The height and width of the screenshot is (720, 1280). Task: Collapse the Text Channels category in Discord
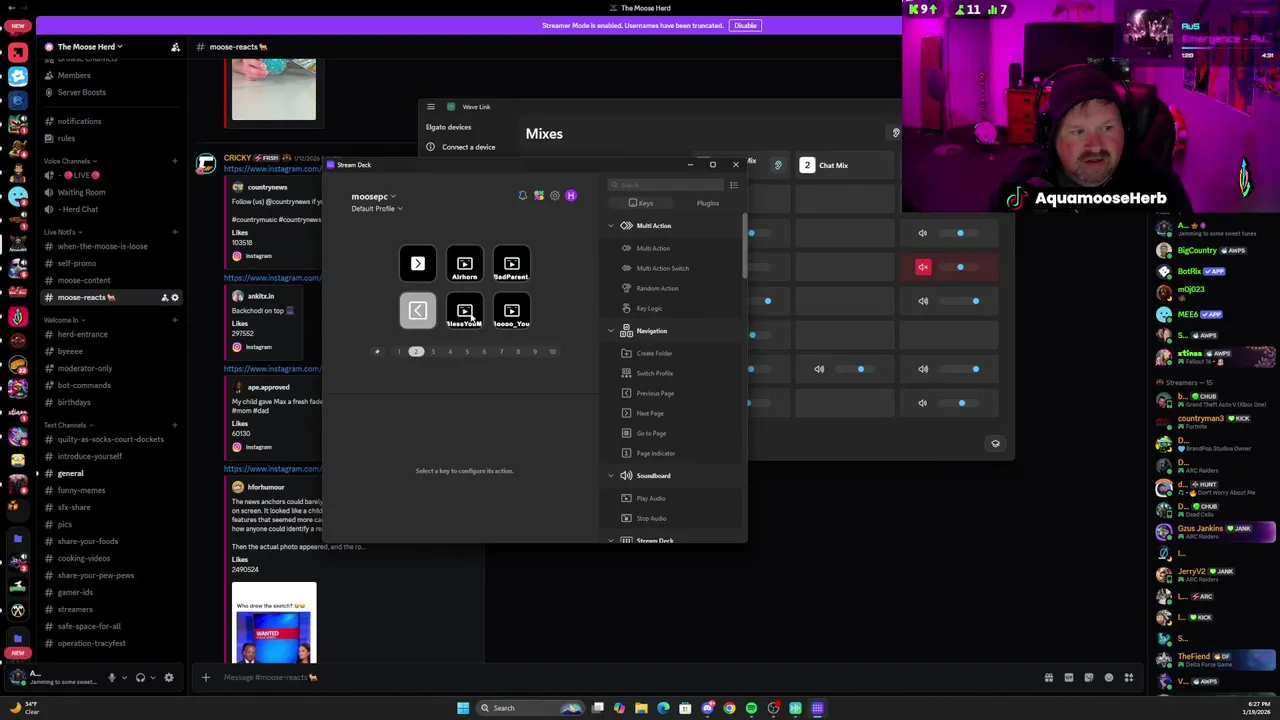click(x=68, y=425)
